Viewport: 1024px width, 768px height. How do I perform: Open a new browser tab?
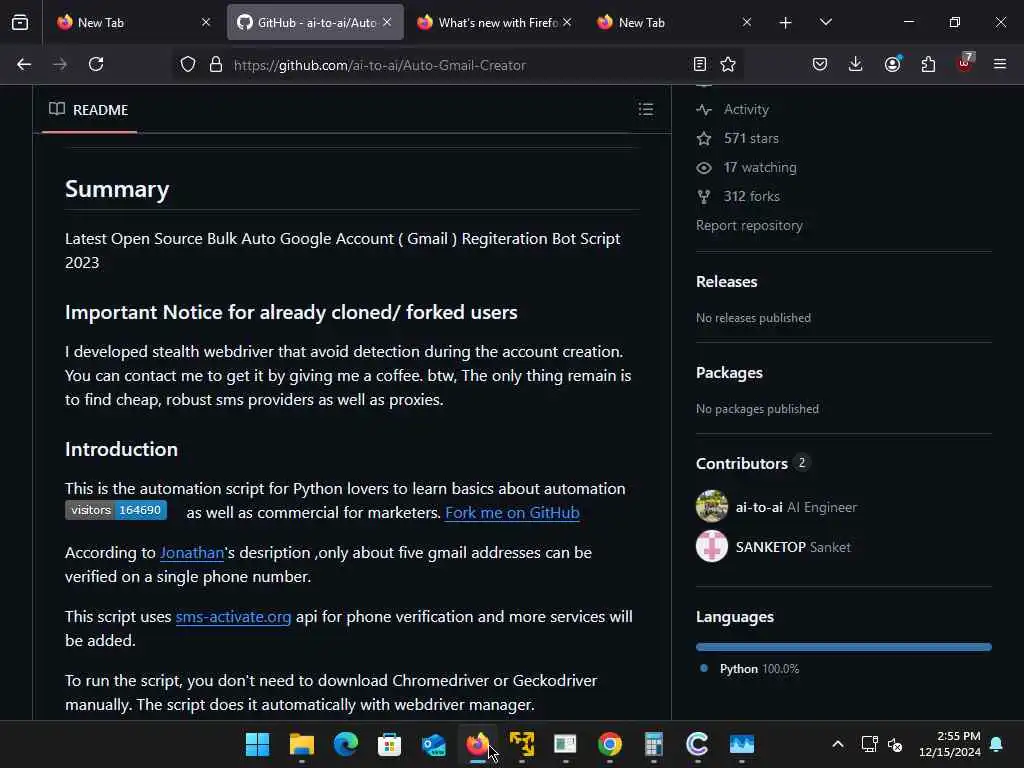(x=786, y=23)
